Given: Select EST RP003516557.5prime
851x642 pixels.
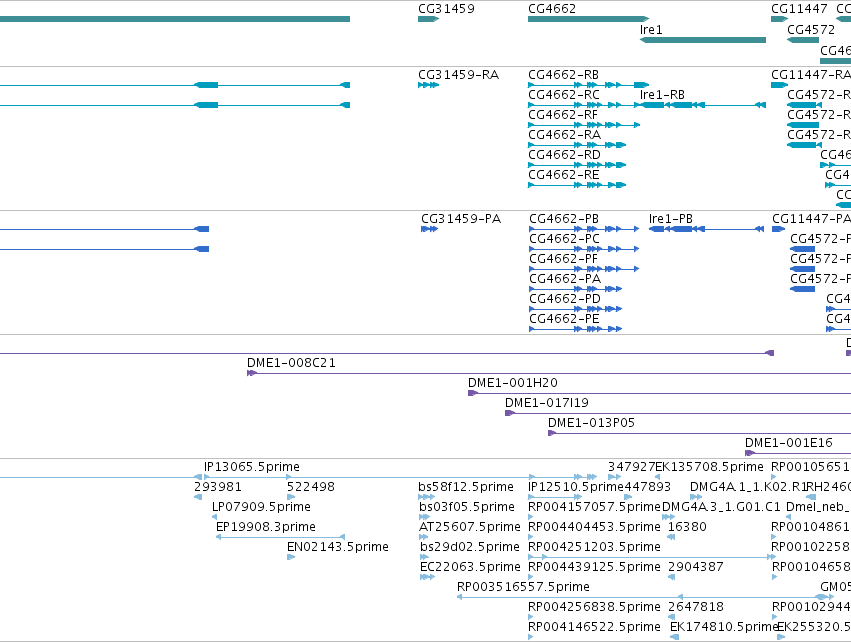Looking at the screenshot, I should point(523,587).
